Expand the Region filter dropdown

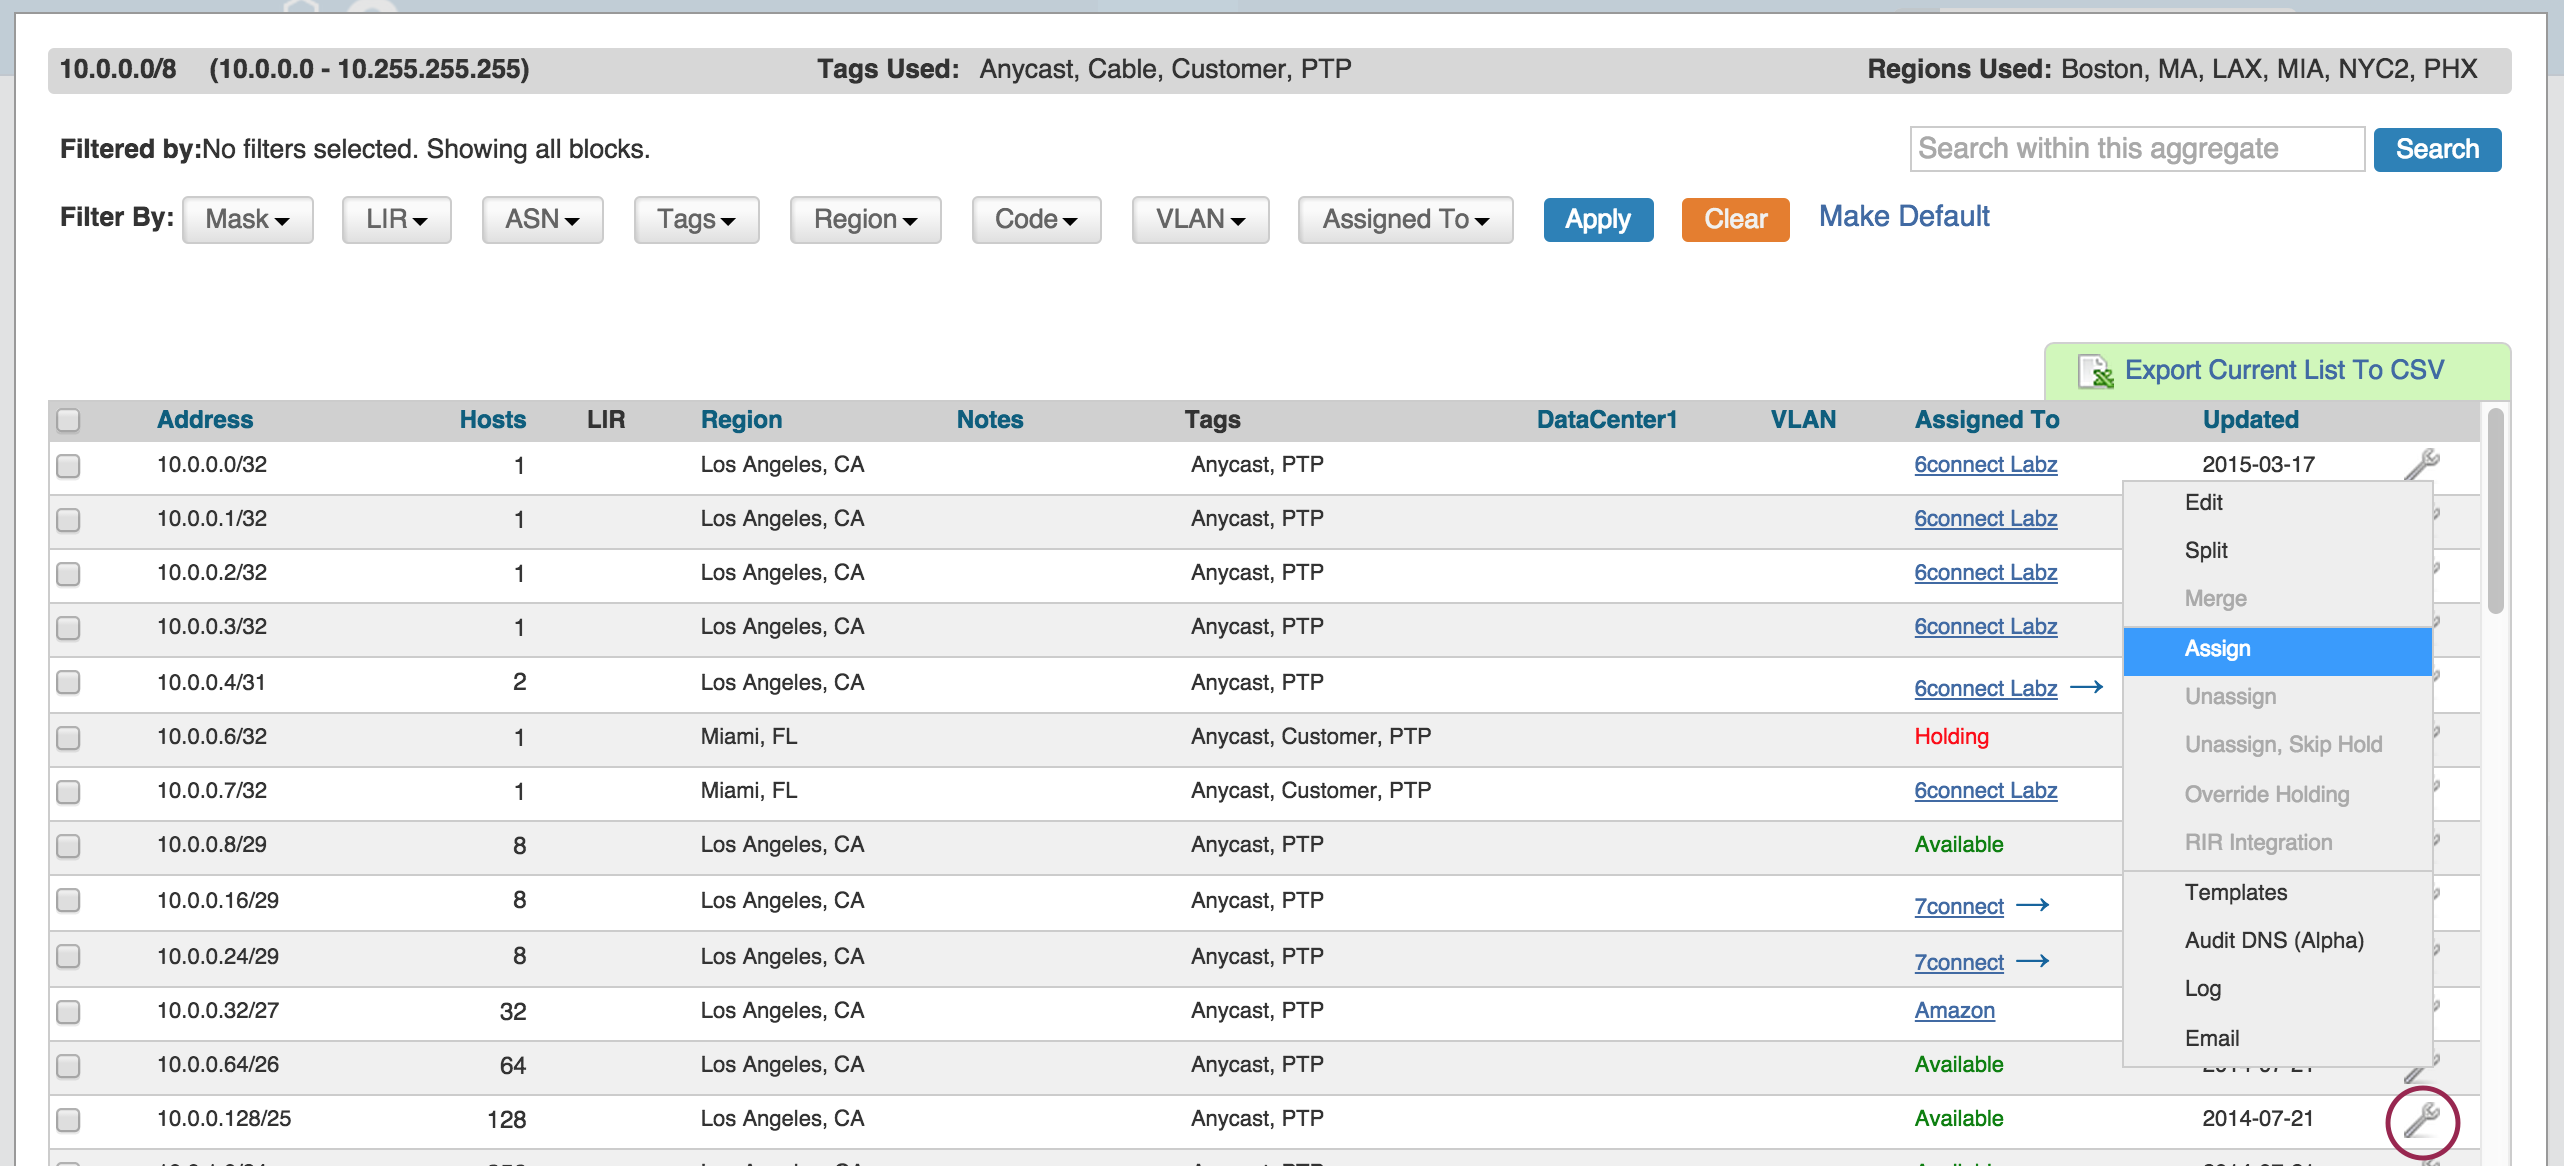tap(865, 219)
